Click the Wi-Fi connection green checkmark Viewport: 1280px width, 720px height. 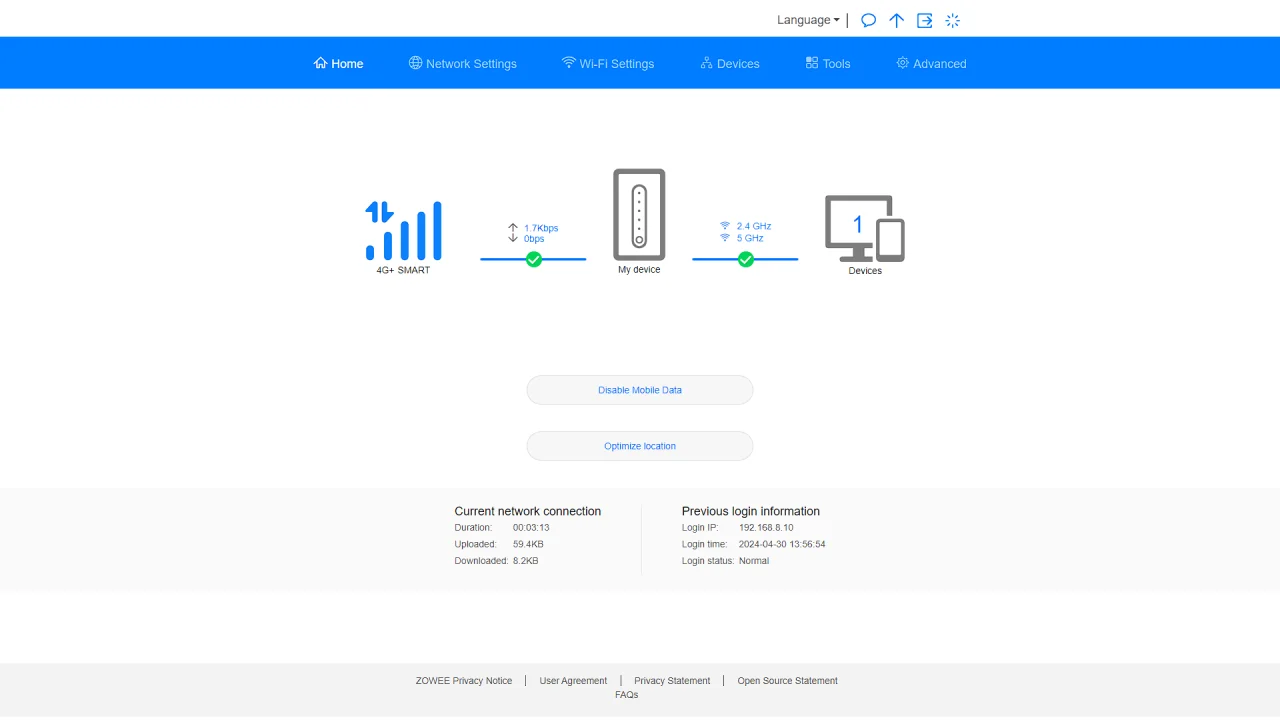pos(745,259)
